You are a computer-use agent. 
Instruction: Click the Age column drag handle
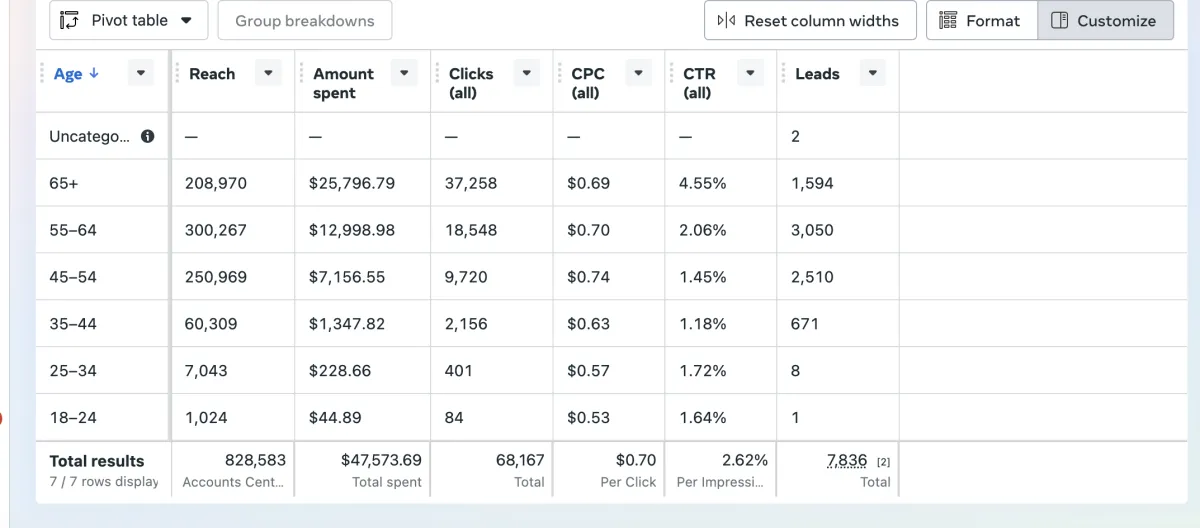(x=42, y=73)
